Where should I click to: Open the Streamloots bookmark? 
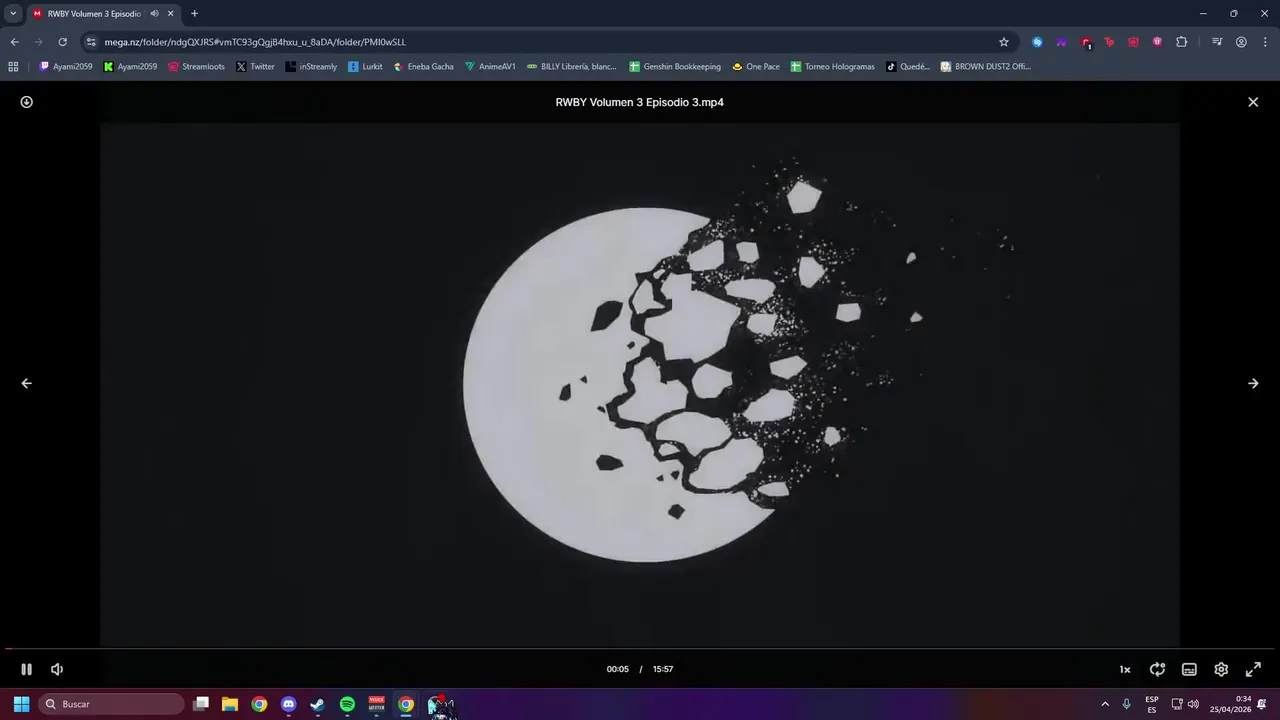[x=196, y=67]
